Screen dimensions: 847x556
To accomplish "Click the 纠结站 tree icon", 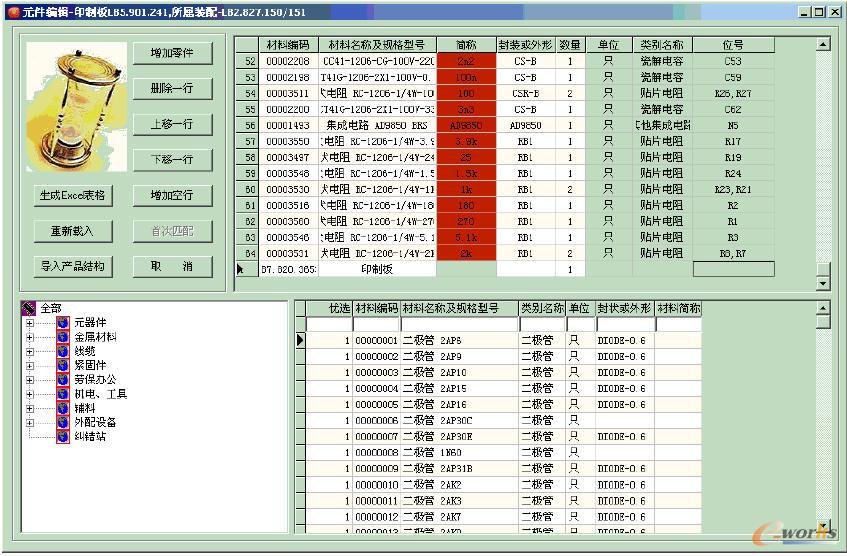I will 62,437.
